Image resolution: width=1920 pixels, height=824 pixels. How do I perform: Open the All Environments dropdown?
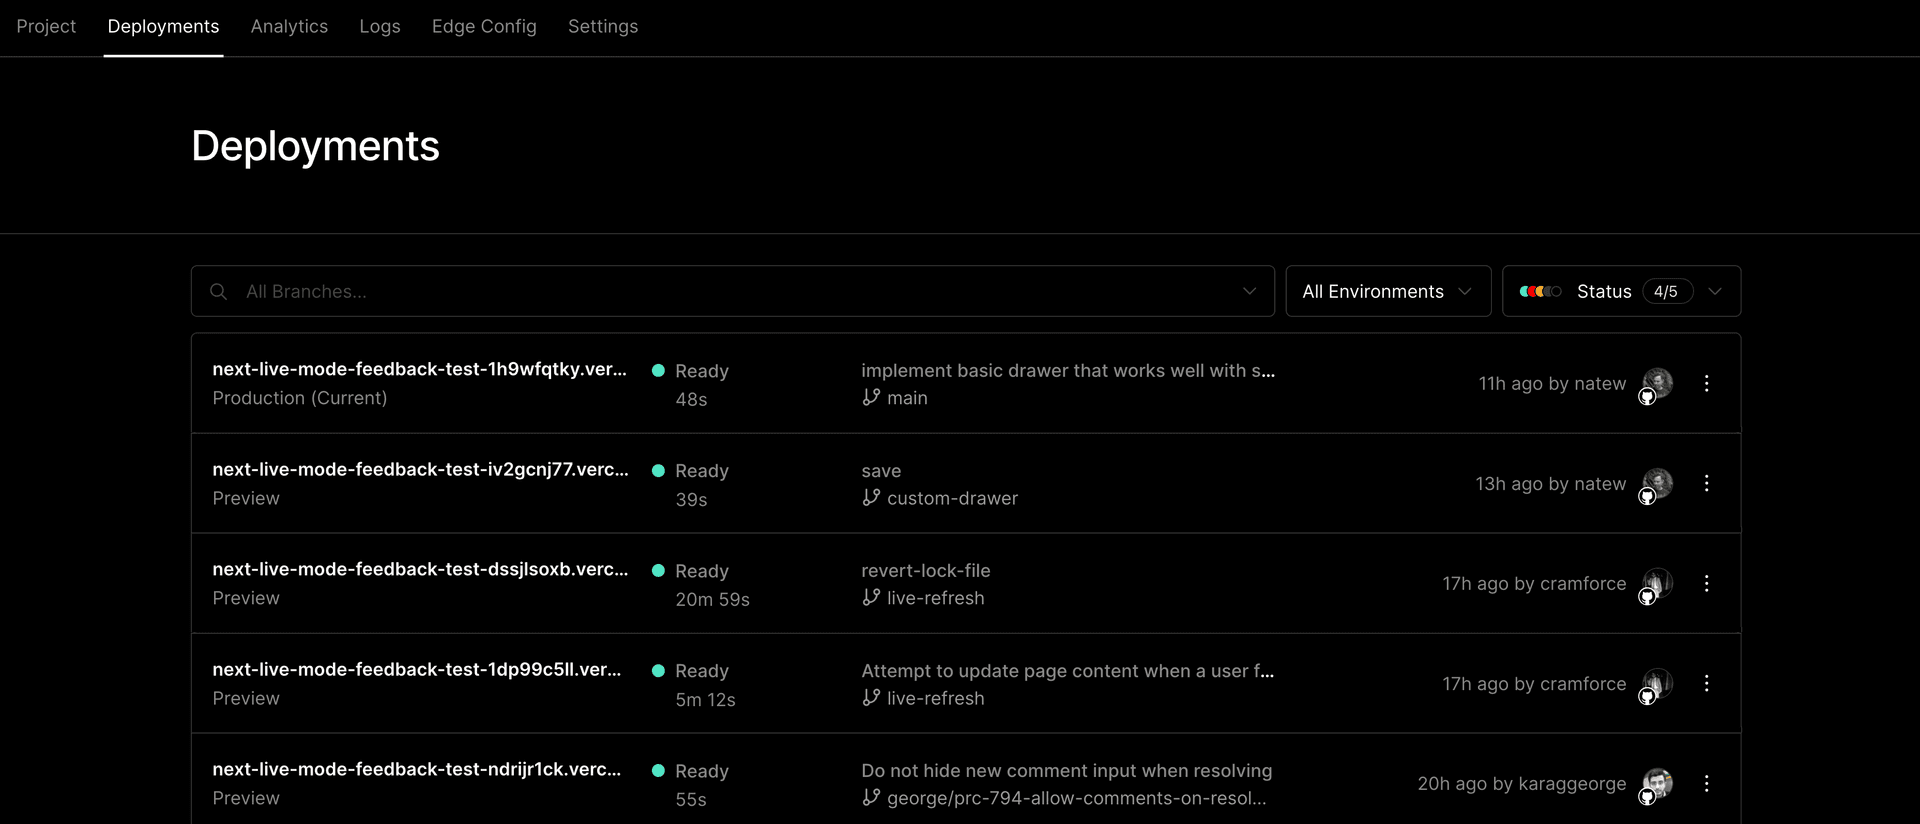pos(1387,291)
